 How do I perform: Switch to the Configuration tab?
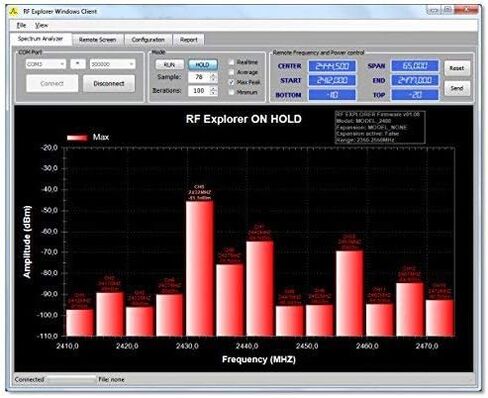(148, 40)
